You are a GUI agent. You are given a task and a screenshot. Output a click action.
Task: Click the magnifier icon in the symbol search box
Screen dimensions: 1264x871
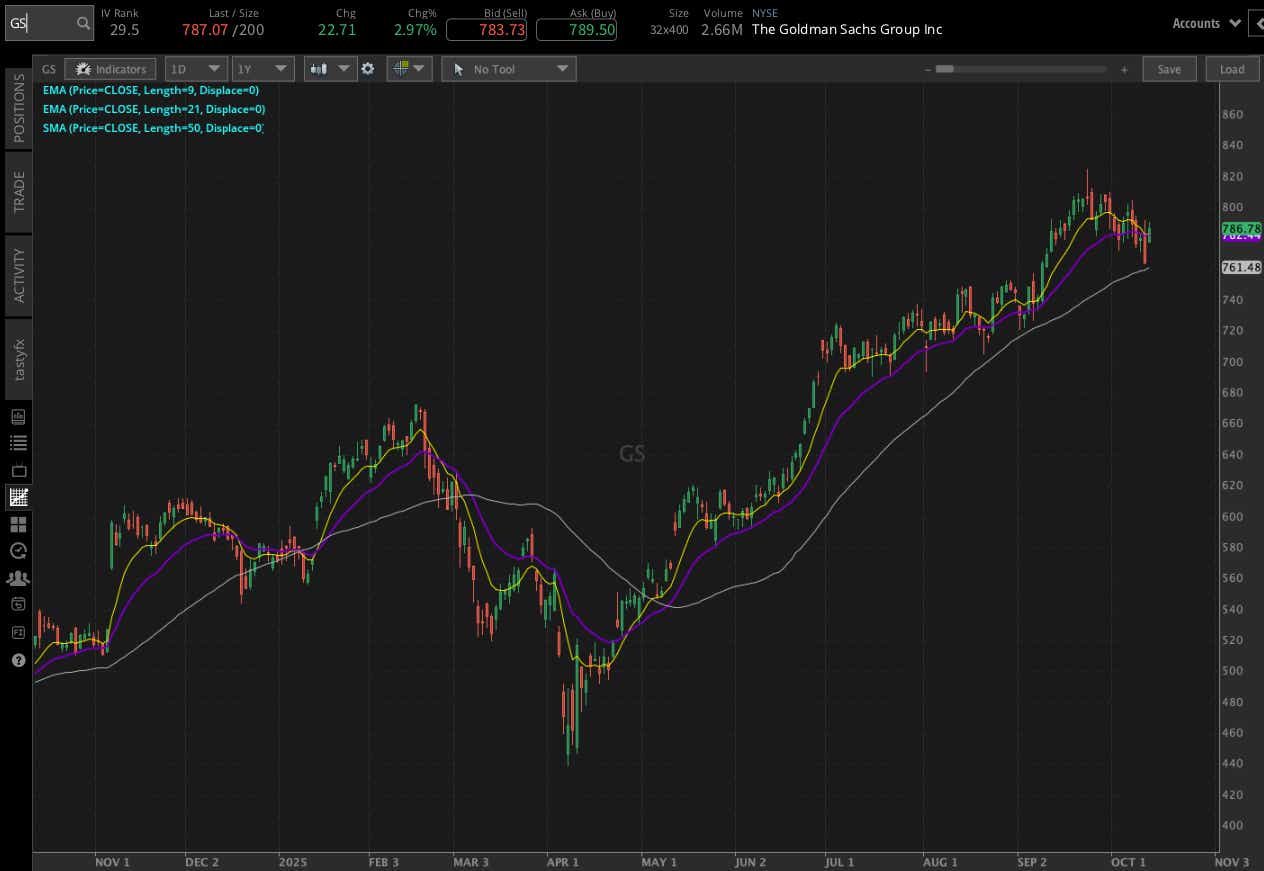pyautogui.click(x=83, y=22)
